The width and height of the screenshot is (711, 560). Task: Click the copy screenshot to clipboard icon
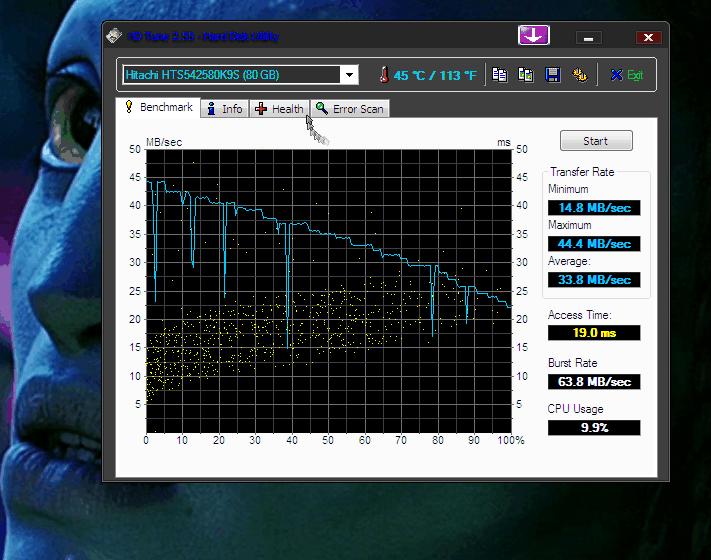(x=526, y=75)
